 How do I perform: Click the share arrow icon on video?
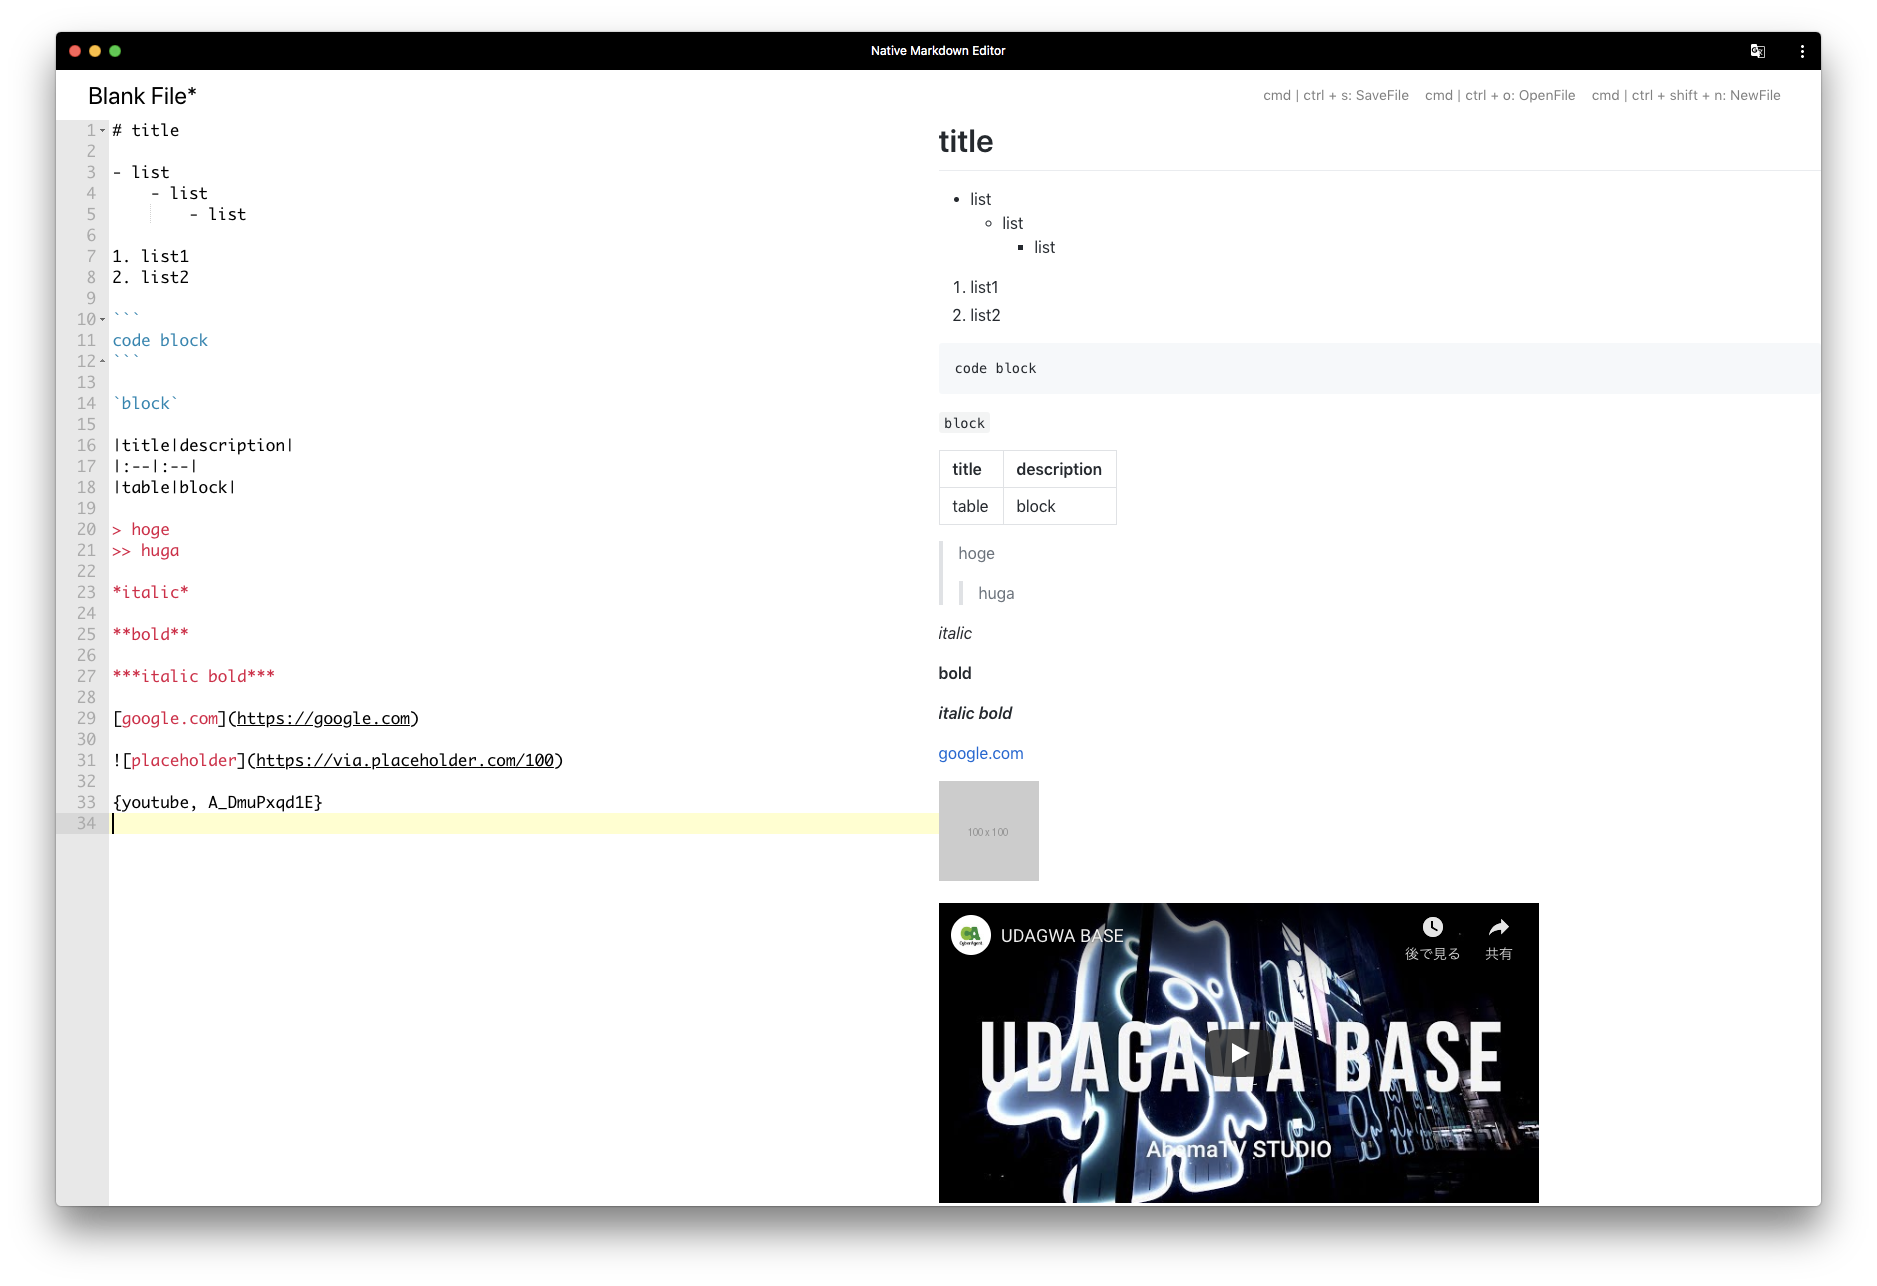click(x=1498, y=927)
